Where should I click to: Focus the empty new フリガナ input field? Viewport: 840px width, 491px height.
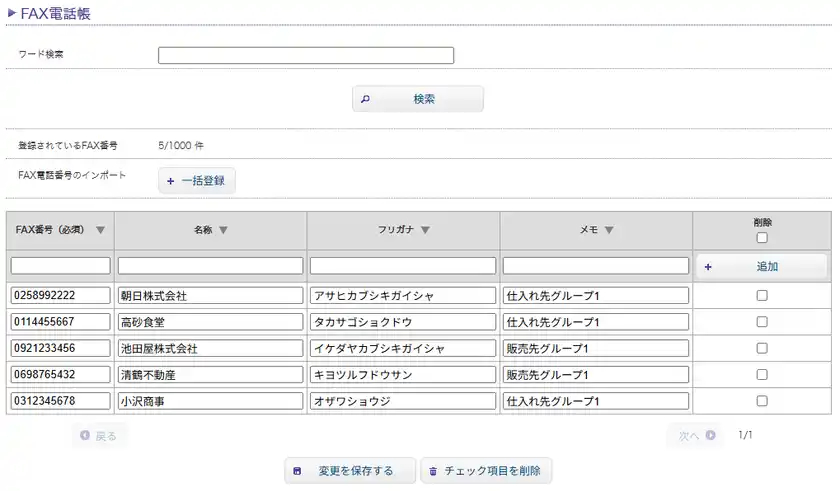403,266
